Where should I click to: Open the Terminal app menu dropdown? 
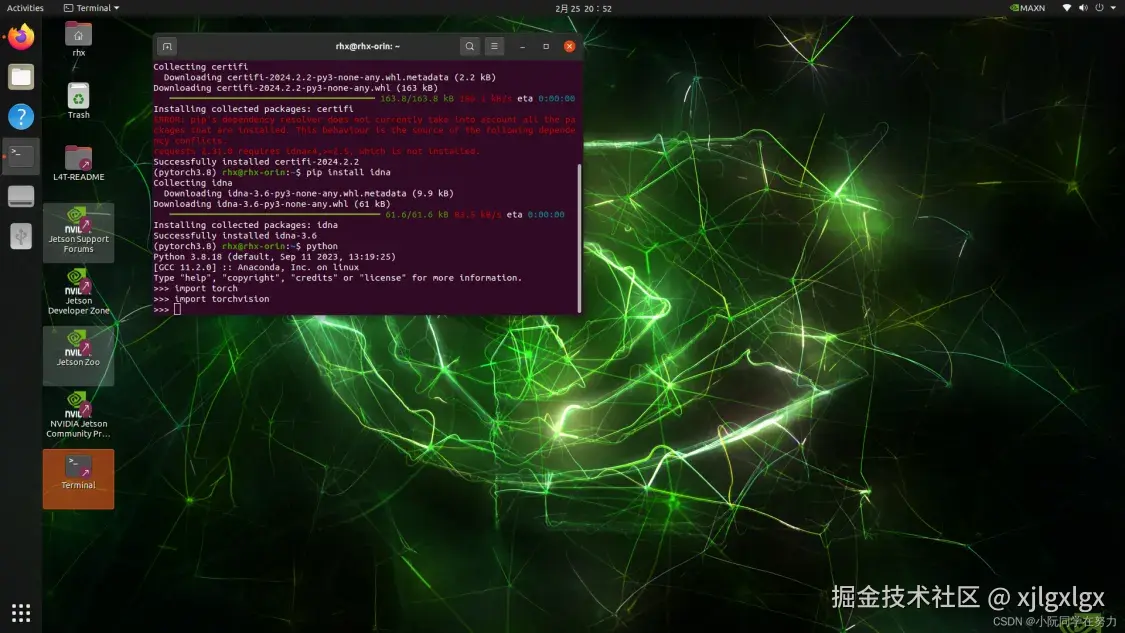click(91, 8)
